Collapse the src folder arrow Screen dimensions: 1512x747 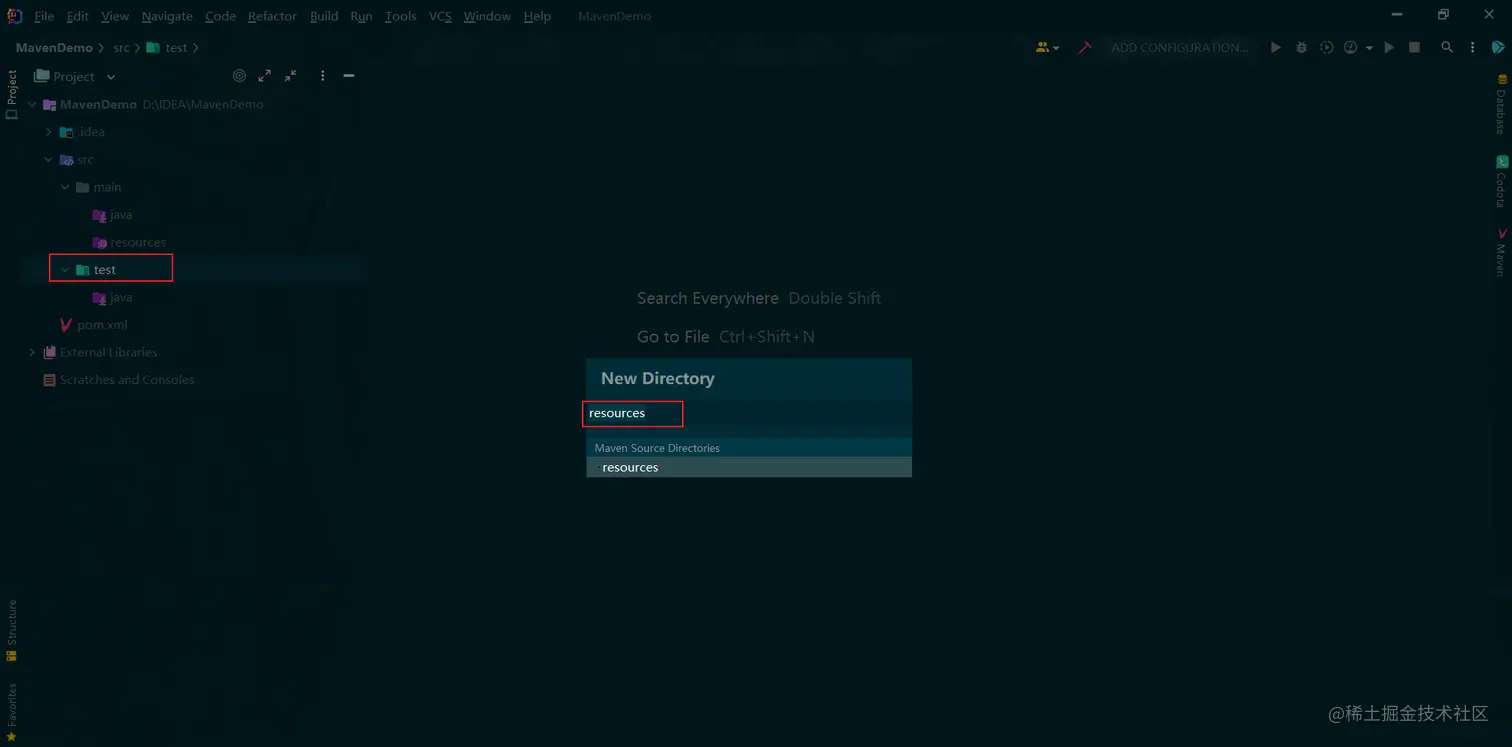48,159
